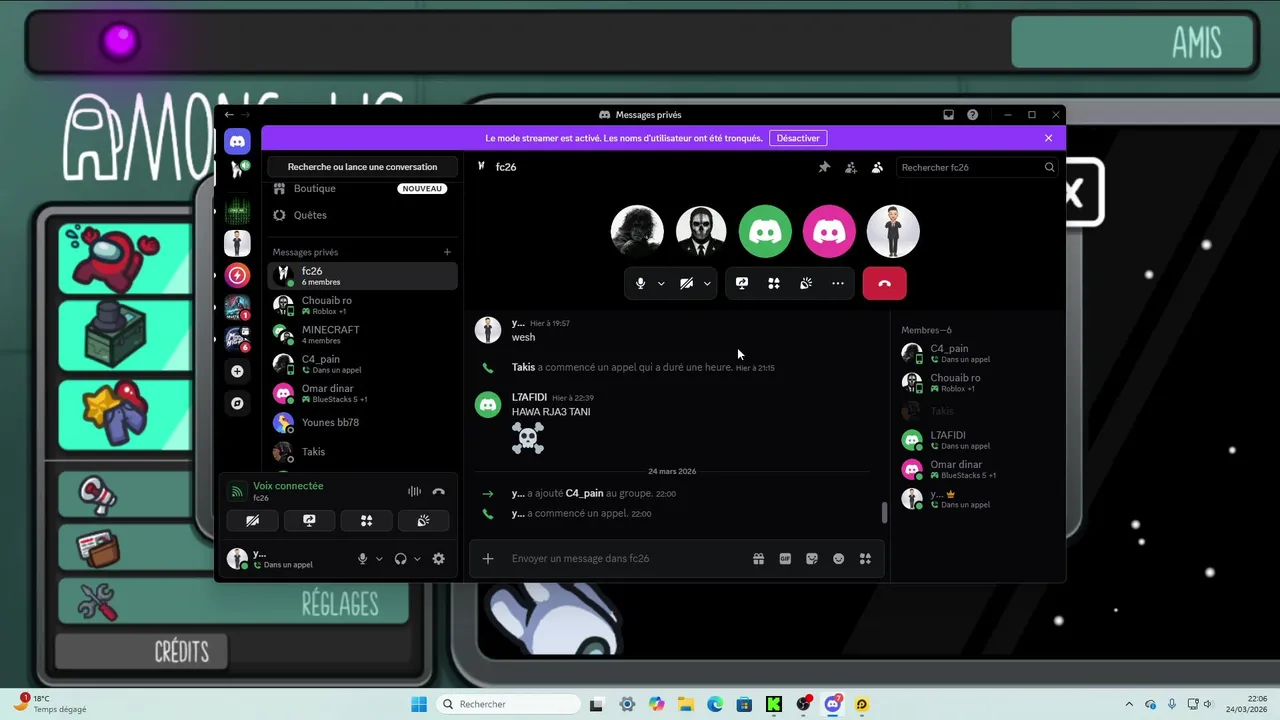Image resolution: width=1280 pixels, height=720 pixels.
Task: Select fc26 group conversation
Action: [x=362, y=276]
